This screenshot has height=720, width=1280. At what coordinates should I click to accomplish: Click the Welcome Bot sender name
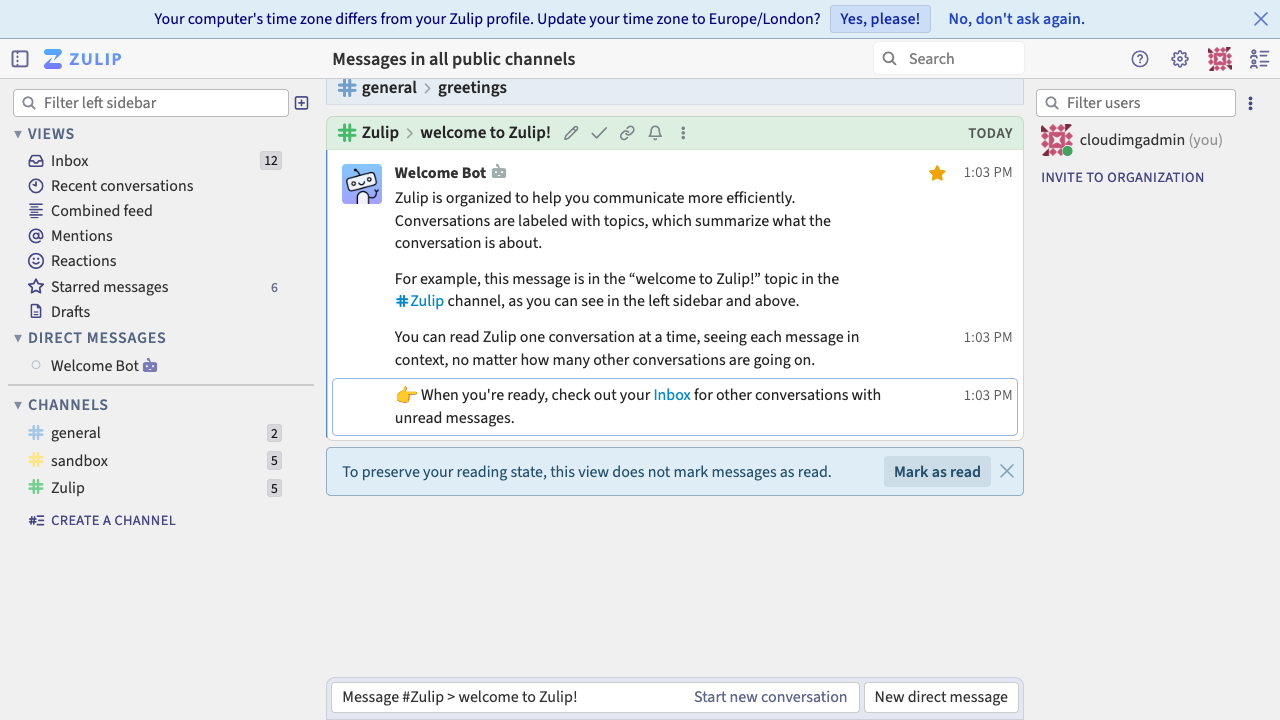[440, 173]
